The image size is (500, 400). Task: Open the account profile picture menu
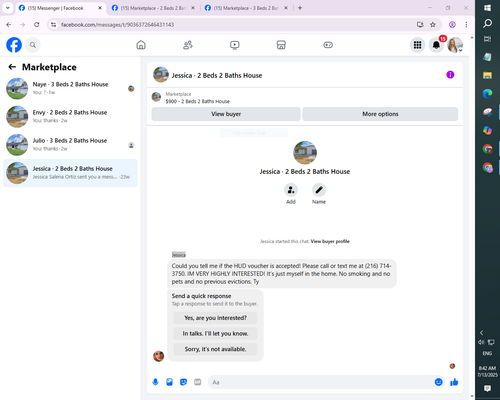click(x=455, y=45)
